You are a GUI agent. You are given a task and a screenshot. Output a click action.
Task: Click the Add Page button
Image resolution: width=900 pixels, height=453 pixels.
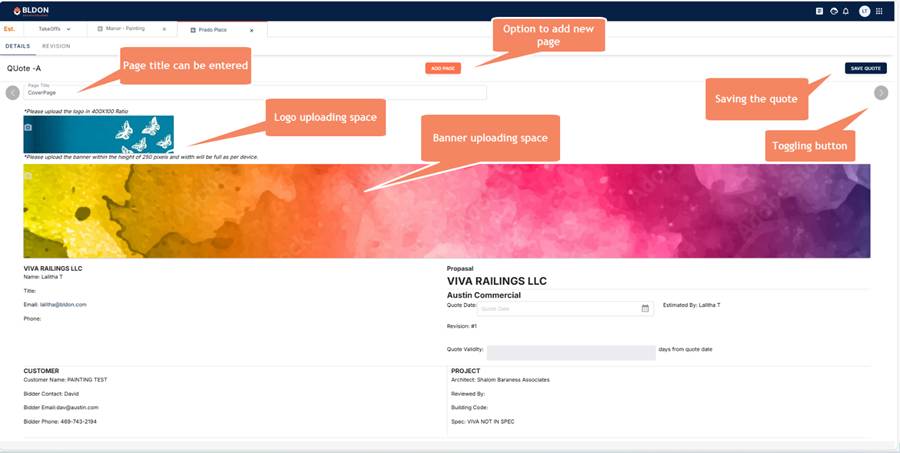pyautogui.click(x=442, y=68)
